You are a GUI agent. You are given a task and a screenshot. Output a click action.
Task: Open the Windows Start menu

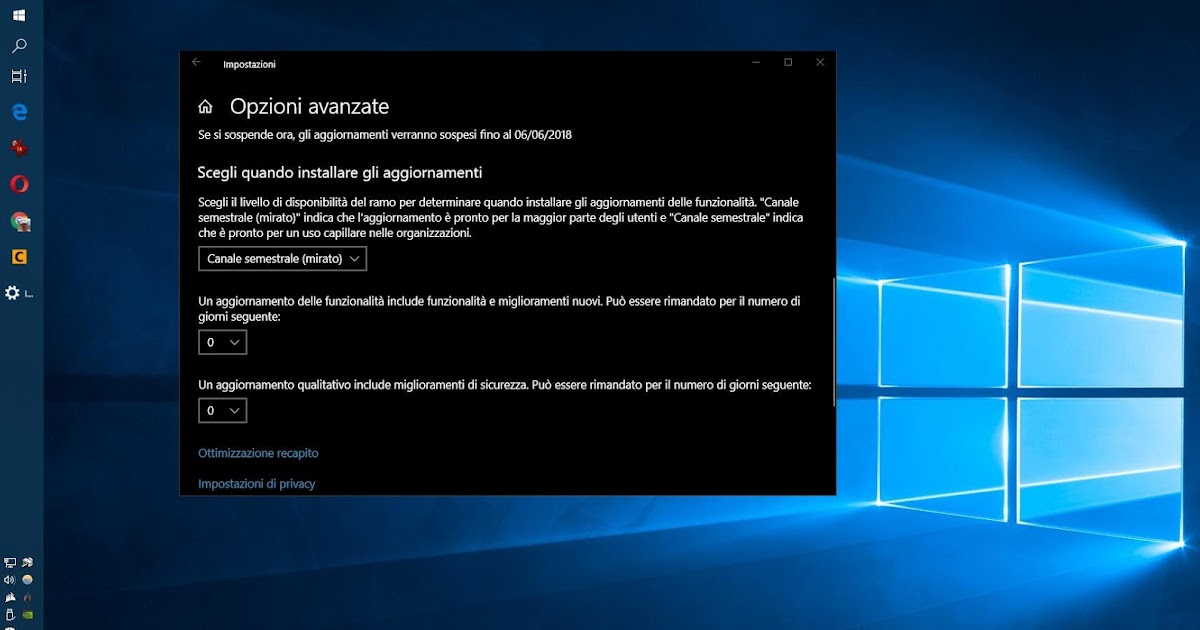(x=19, y=16)
